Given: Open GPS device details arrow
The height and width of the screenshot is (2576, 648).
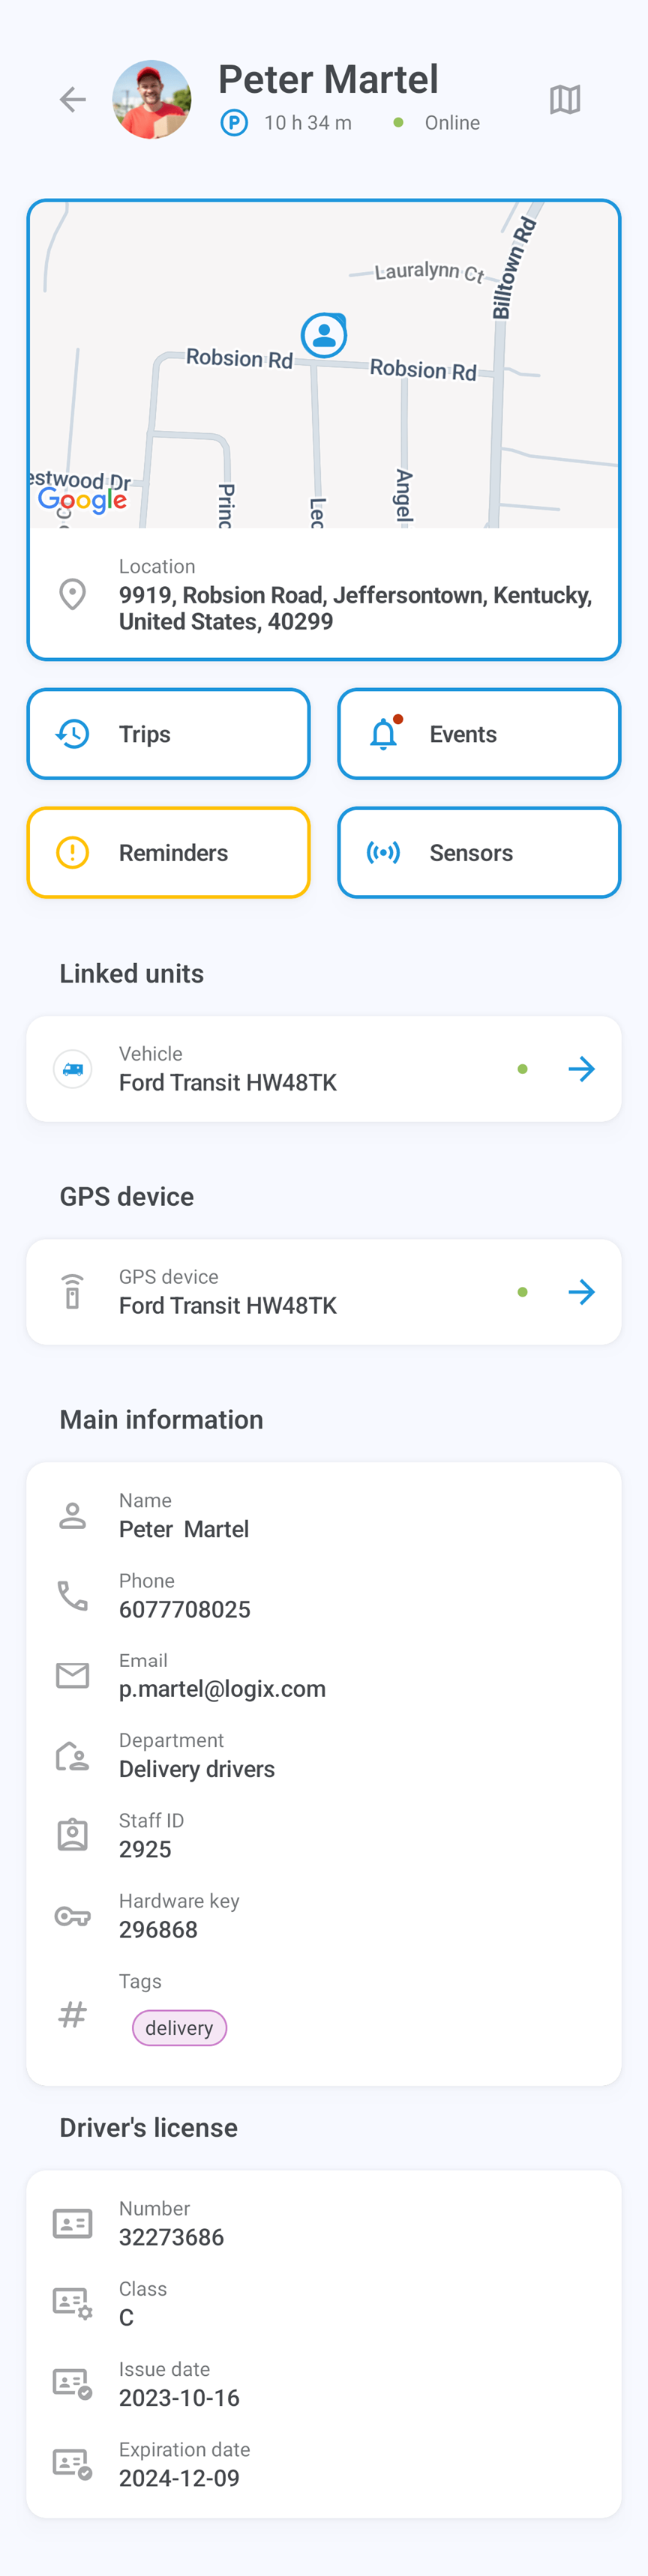Looking at the screenshot, I should (x=581, y=1292).
